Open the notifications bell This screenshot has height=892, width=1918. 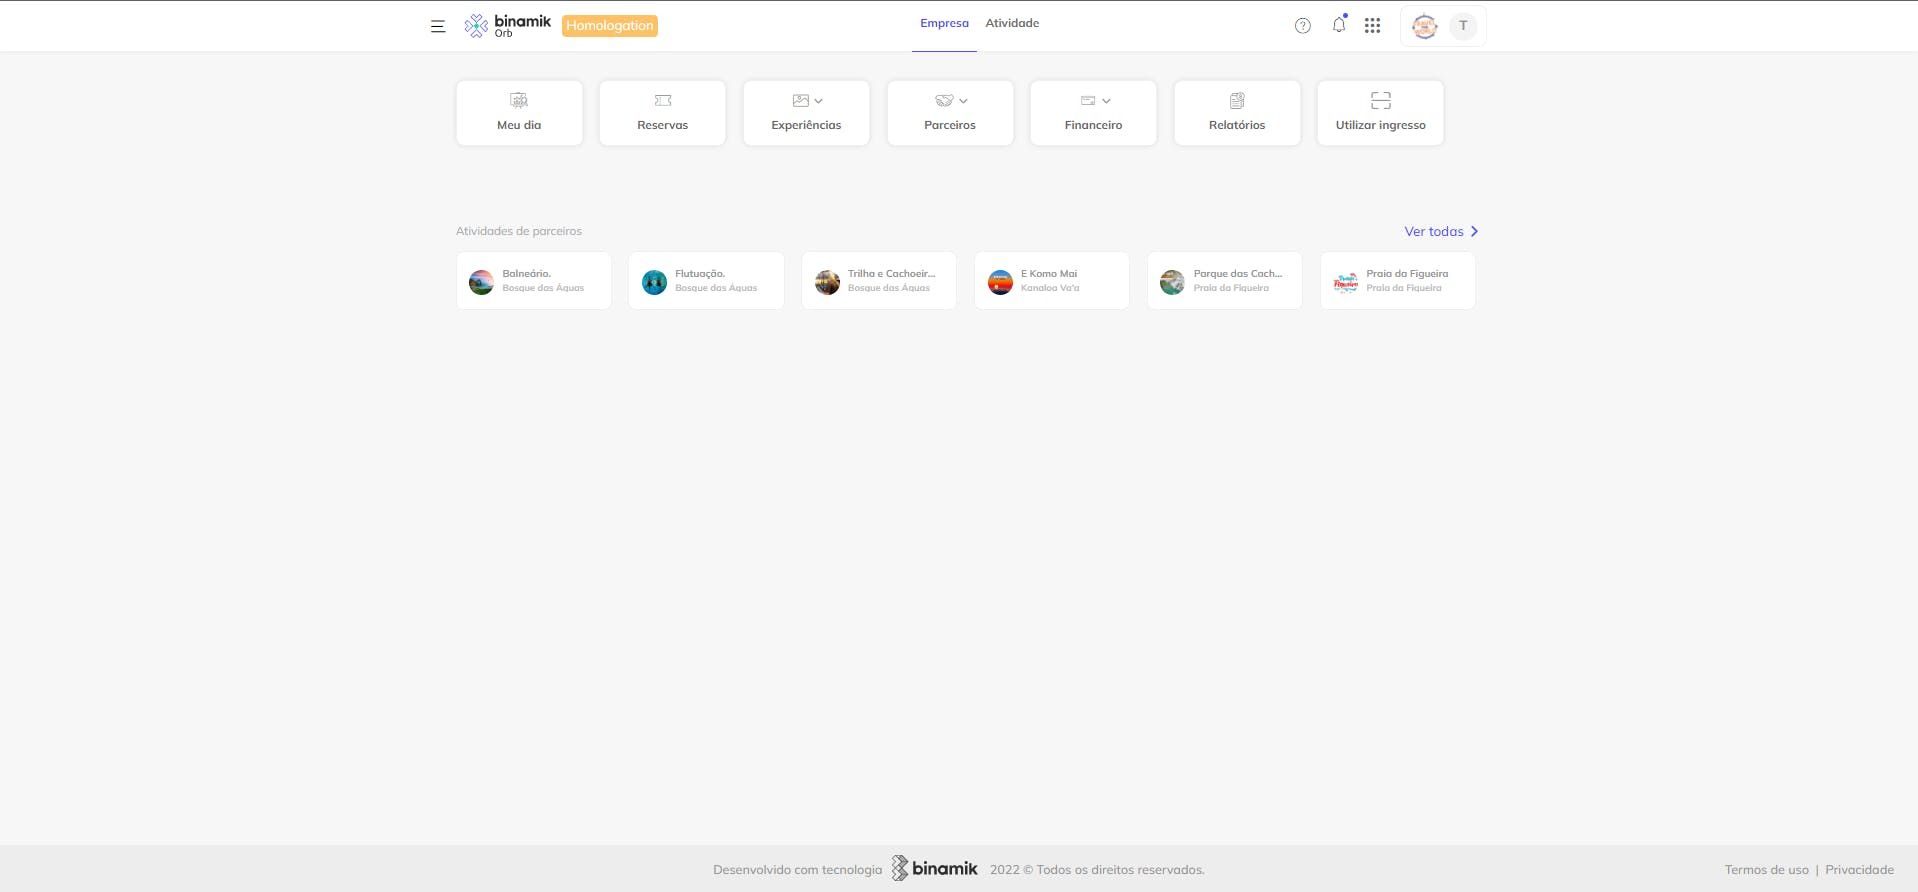click(1339, 25)
